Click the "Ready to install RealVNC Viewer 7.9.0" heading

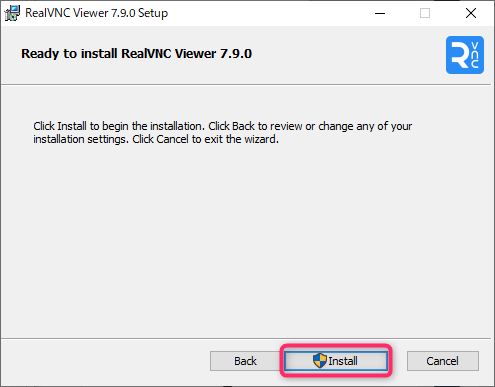click(x=136, y=54)
